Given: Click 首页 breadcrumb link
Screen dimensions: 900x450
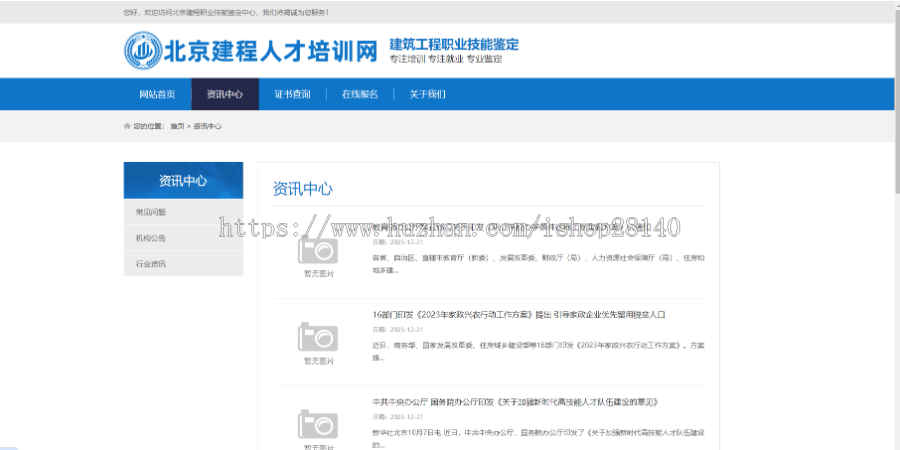Looking at the screenshot, I should coord(177,126).
